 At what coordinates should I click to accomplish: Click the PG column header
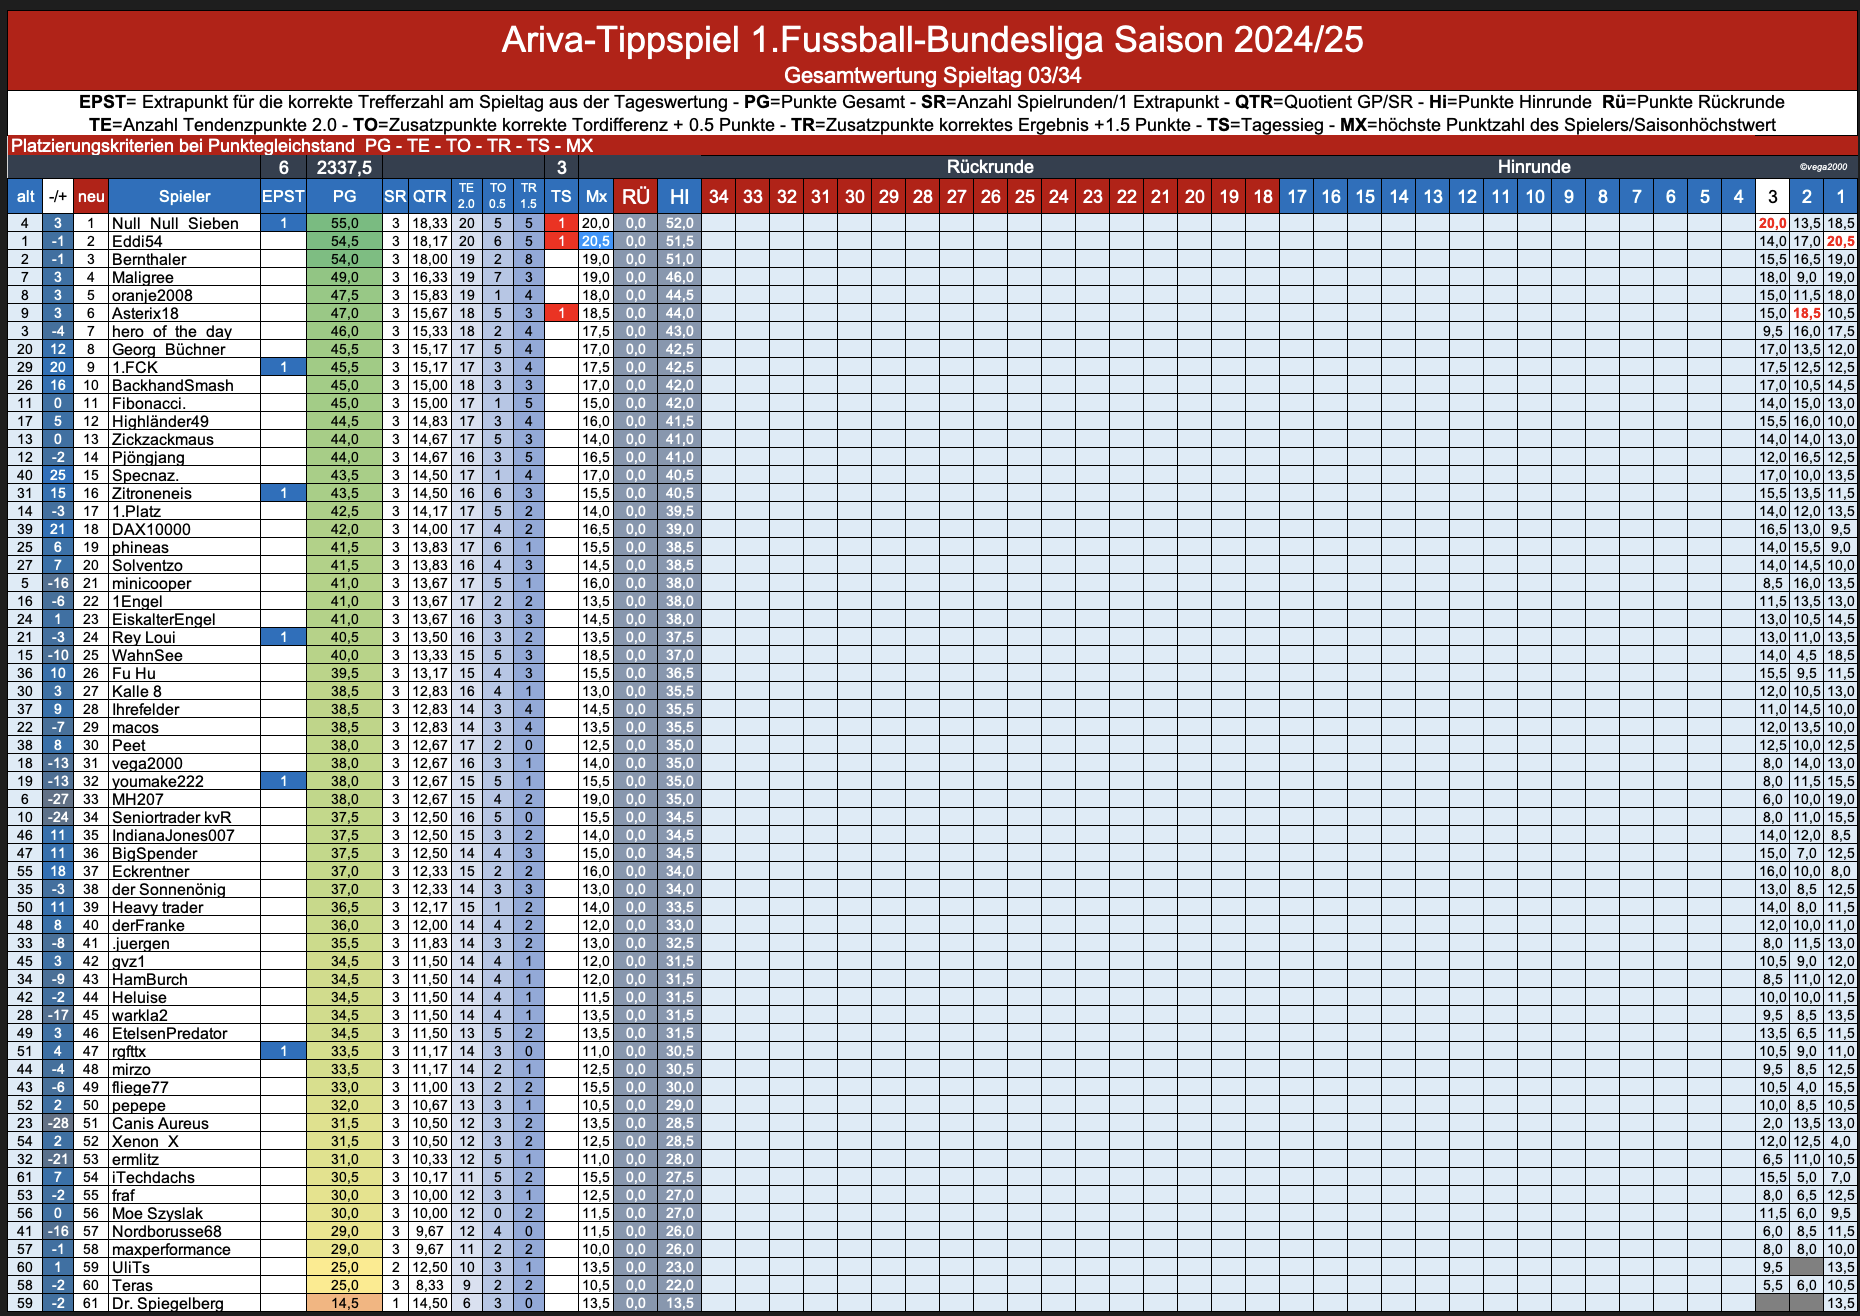(344, 196)
